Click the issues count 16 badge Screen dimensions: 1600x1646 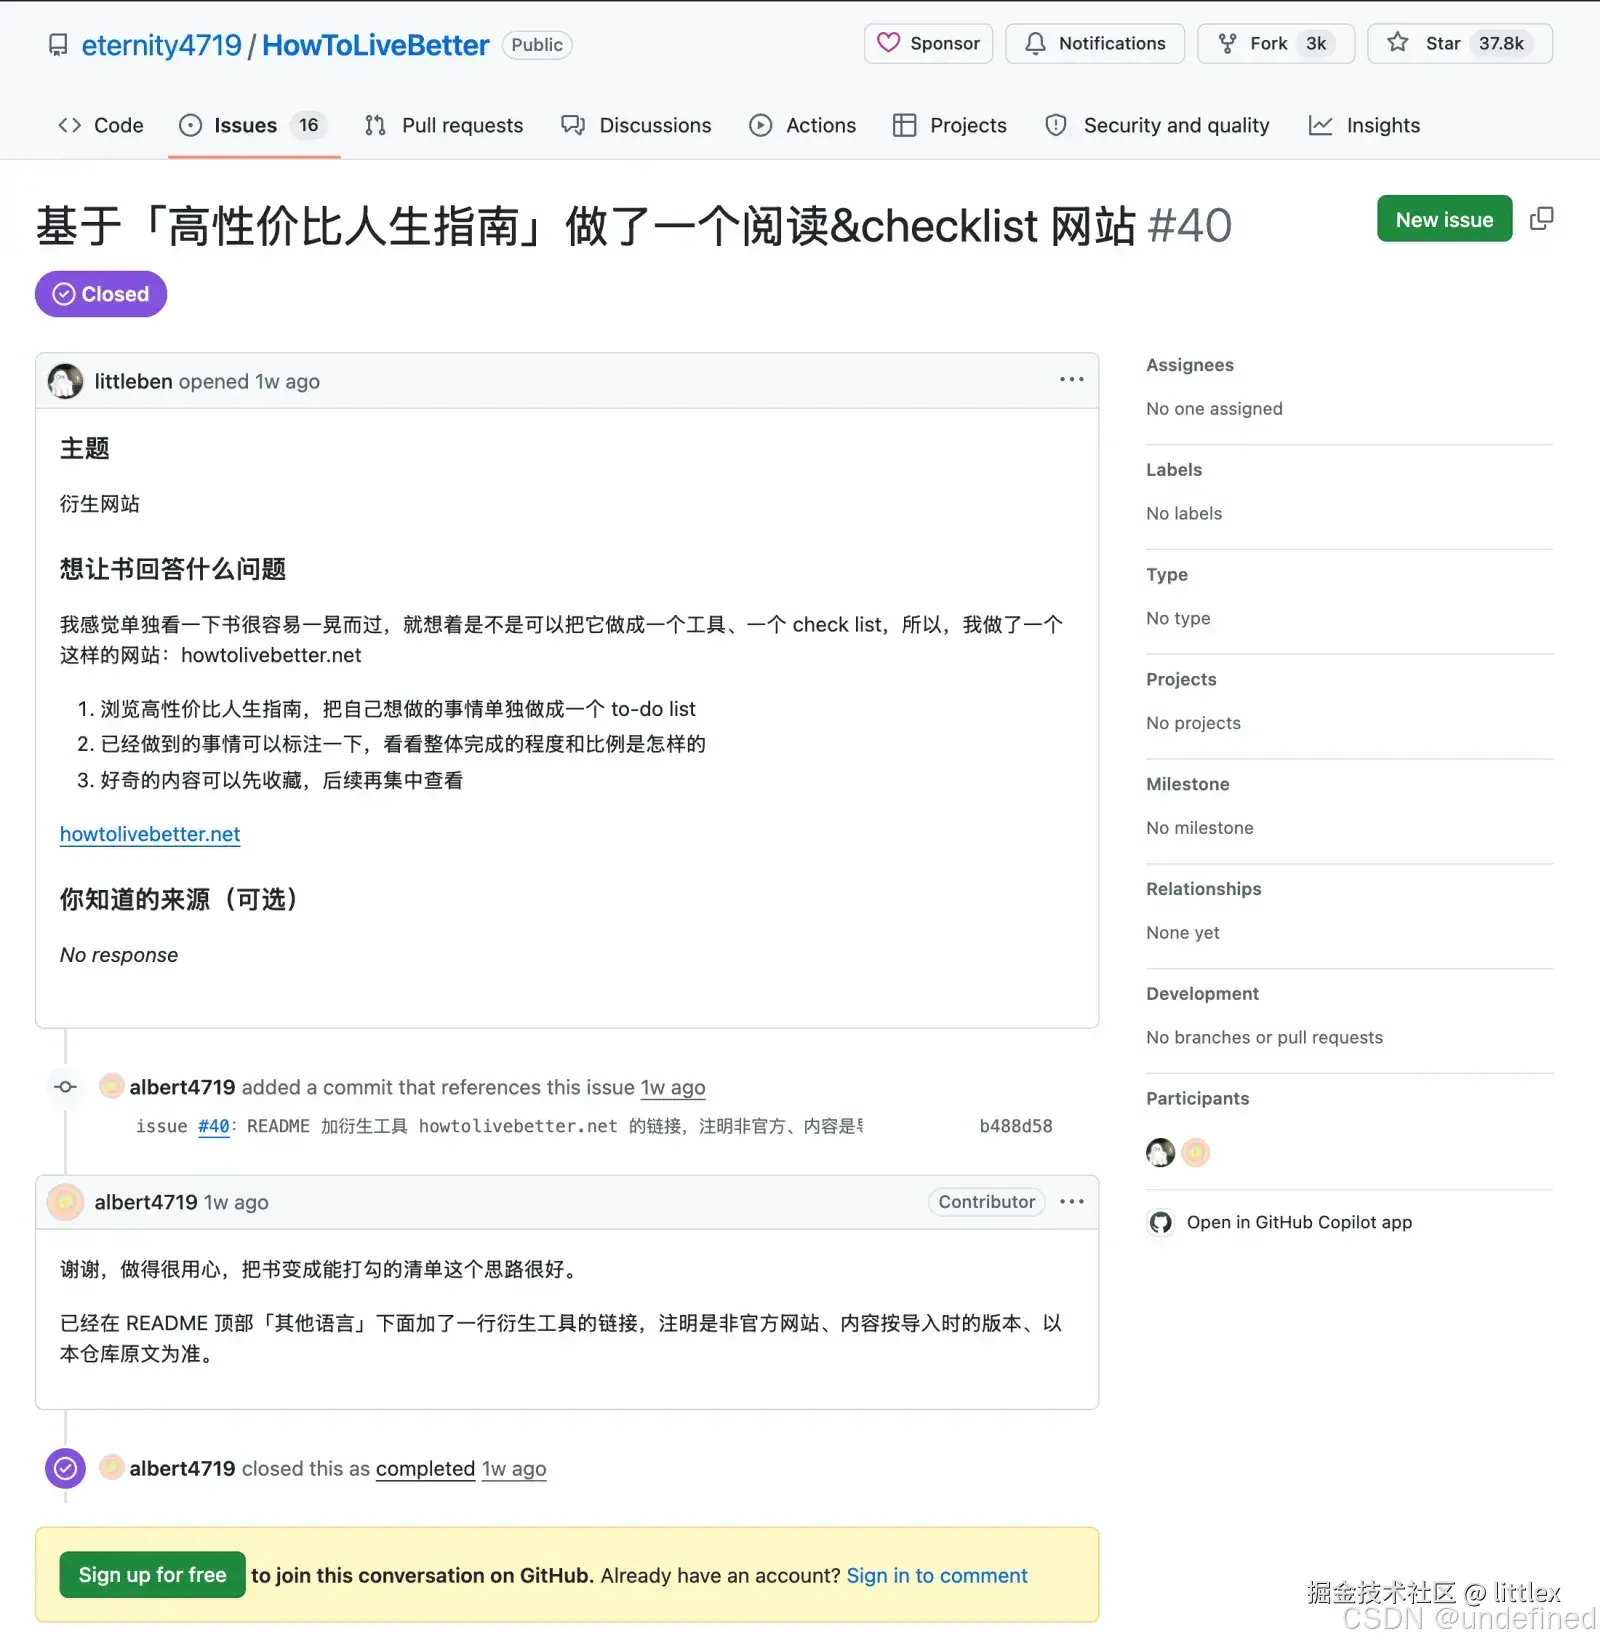point(308,125)
